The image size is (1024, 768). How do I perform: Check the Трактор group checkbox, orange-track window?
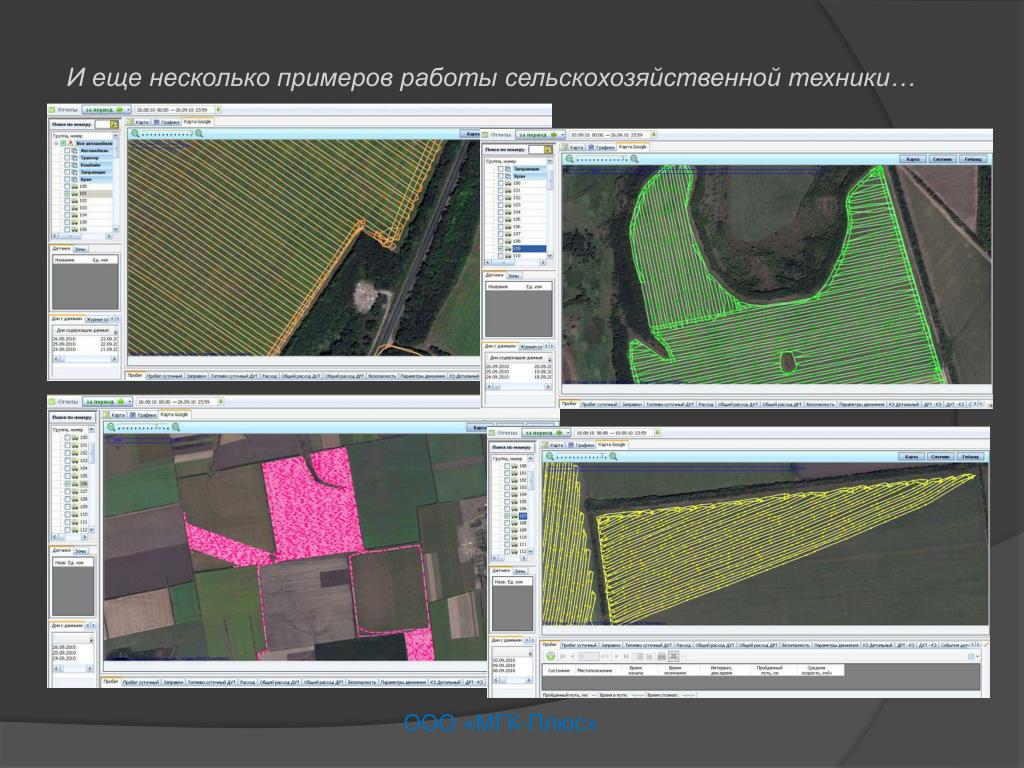pyautogui.click(x=67, y=158)
